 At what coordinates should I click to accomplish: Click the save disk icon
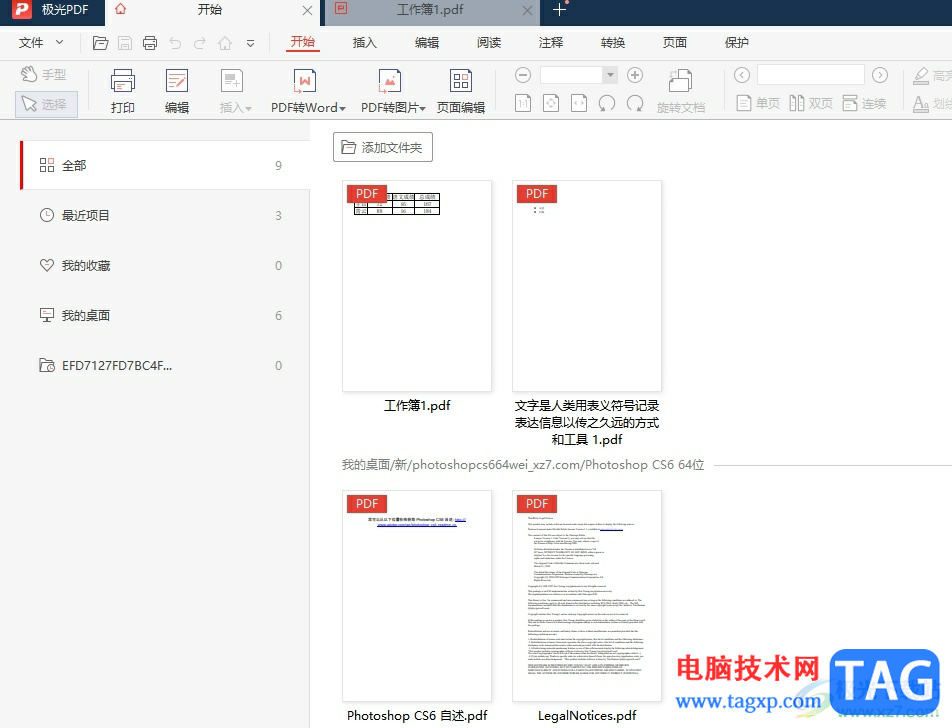pyautogui.click(x=125, y=43)
